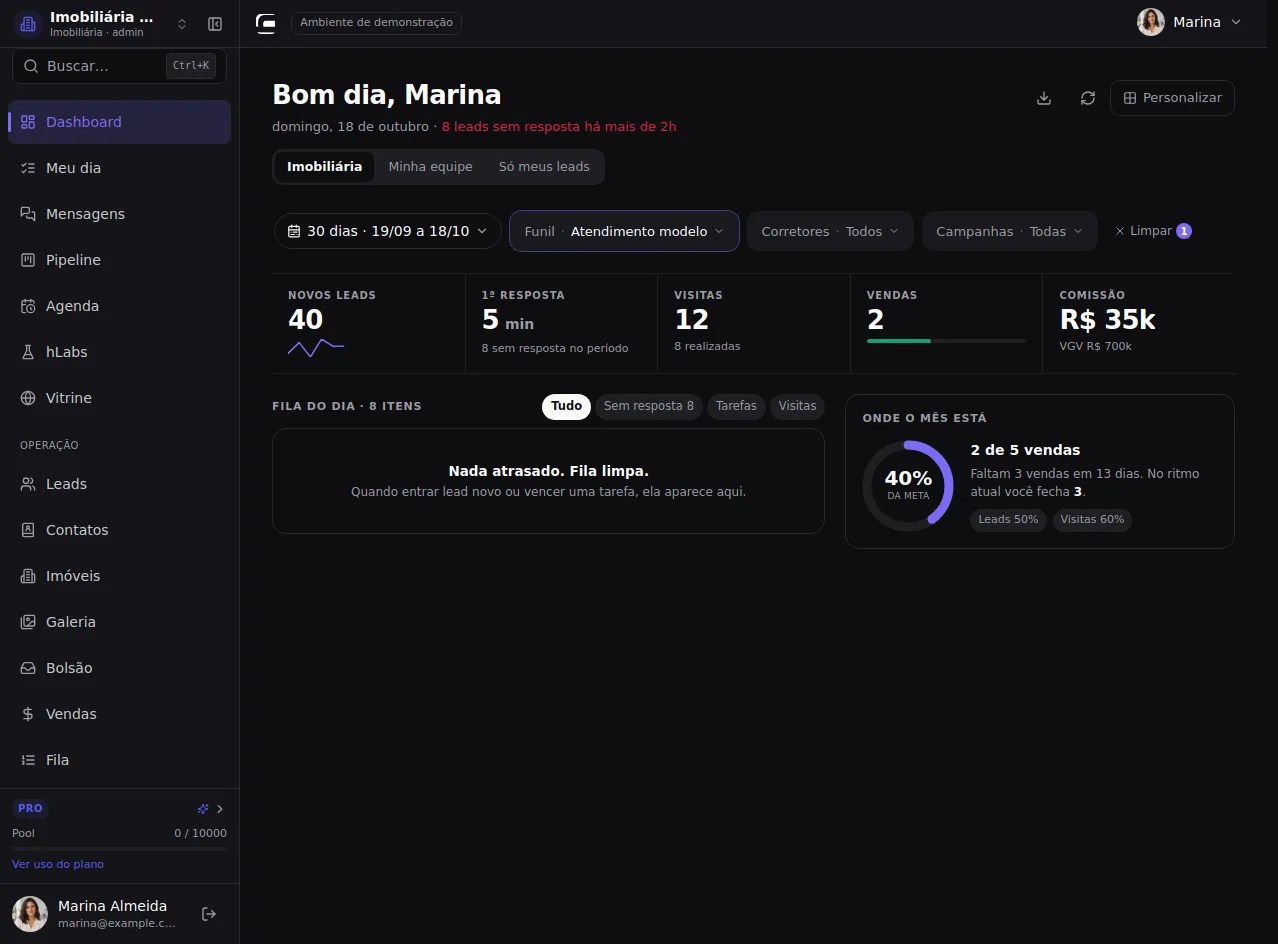The height and width of the screenshot is (944, 1278).
Task: Click Leads 50% chip
Action: (x=1008, y=520)
